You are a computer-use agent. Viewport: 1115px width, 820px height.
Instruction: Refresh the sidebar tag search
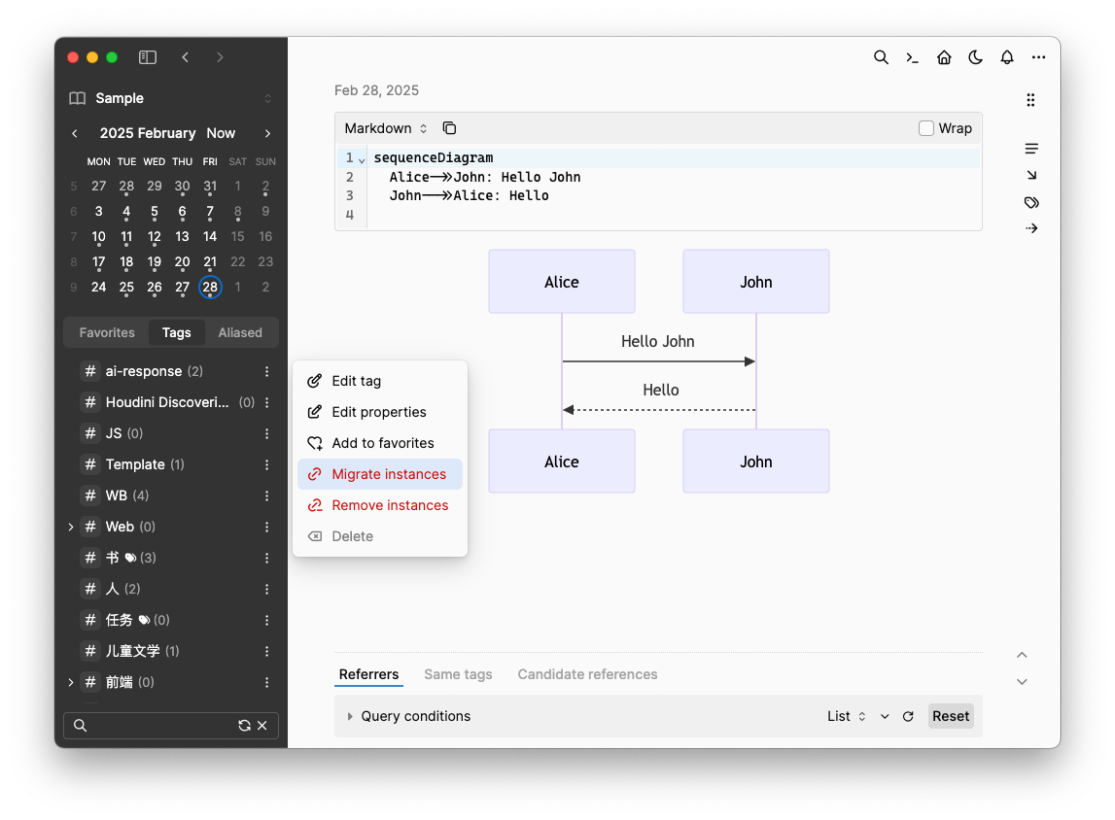click(244, 725)
